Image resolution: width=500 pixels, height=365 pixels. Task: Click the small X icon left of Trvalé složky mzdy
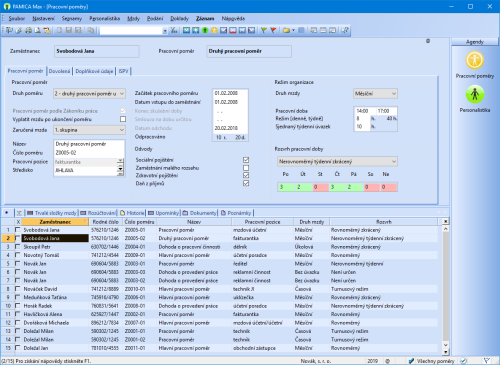click(19, 213)
